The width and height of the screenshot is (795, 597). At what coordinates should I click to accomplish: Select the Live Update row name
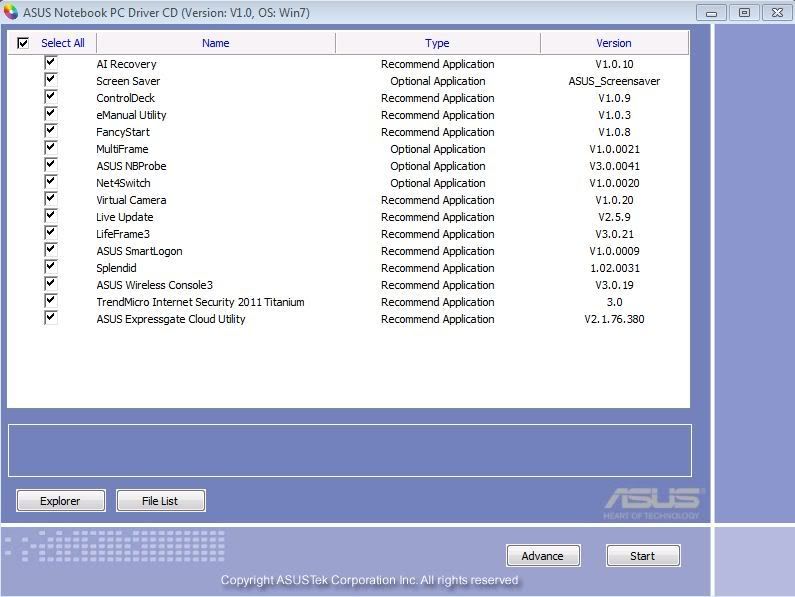125,217
